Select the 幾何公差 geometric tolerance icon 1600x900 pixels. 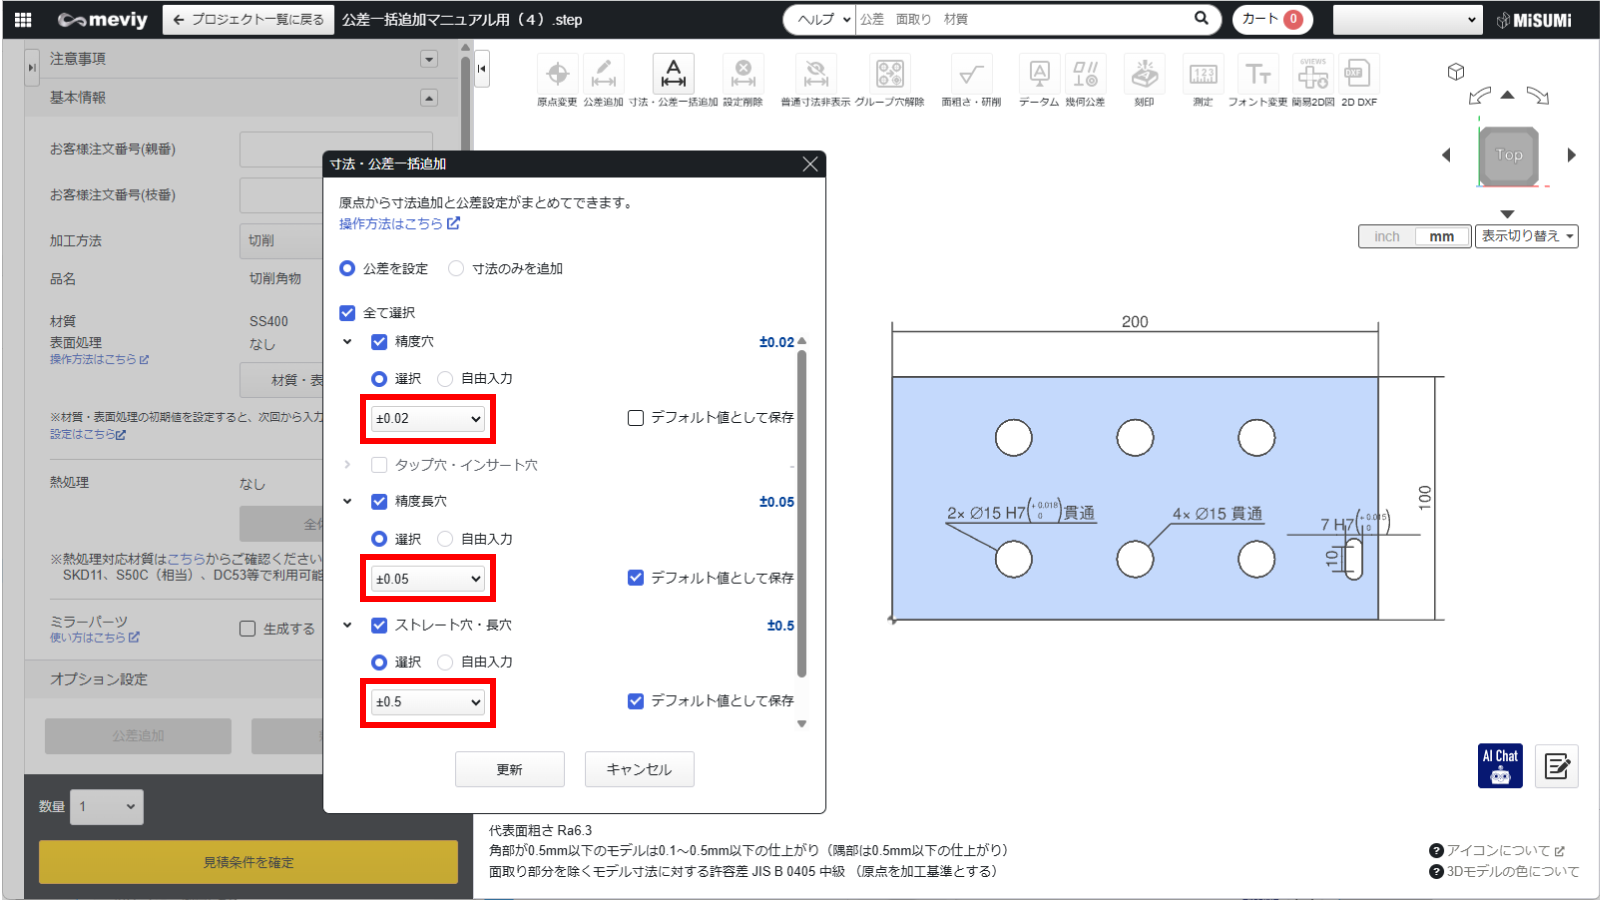(x=1085, y=74)
